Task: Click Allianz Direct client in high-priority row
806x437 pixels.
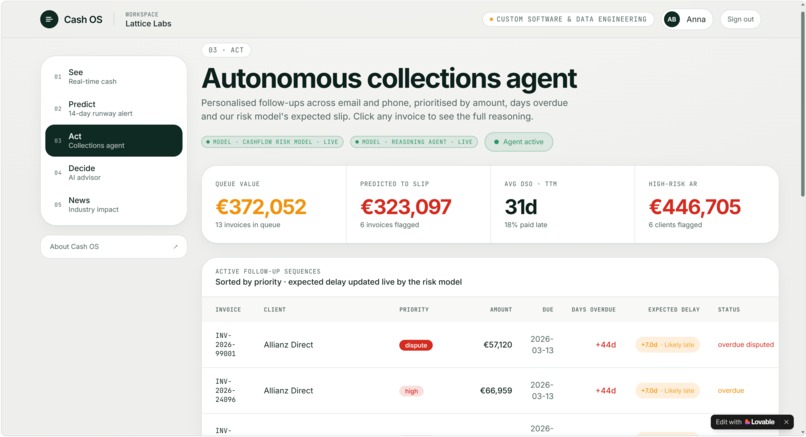Action: [x=288, y=391]
